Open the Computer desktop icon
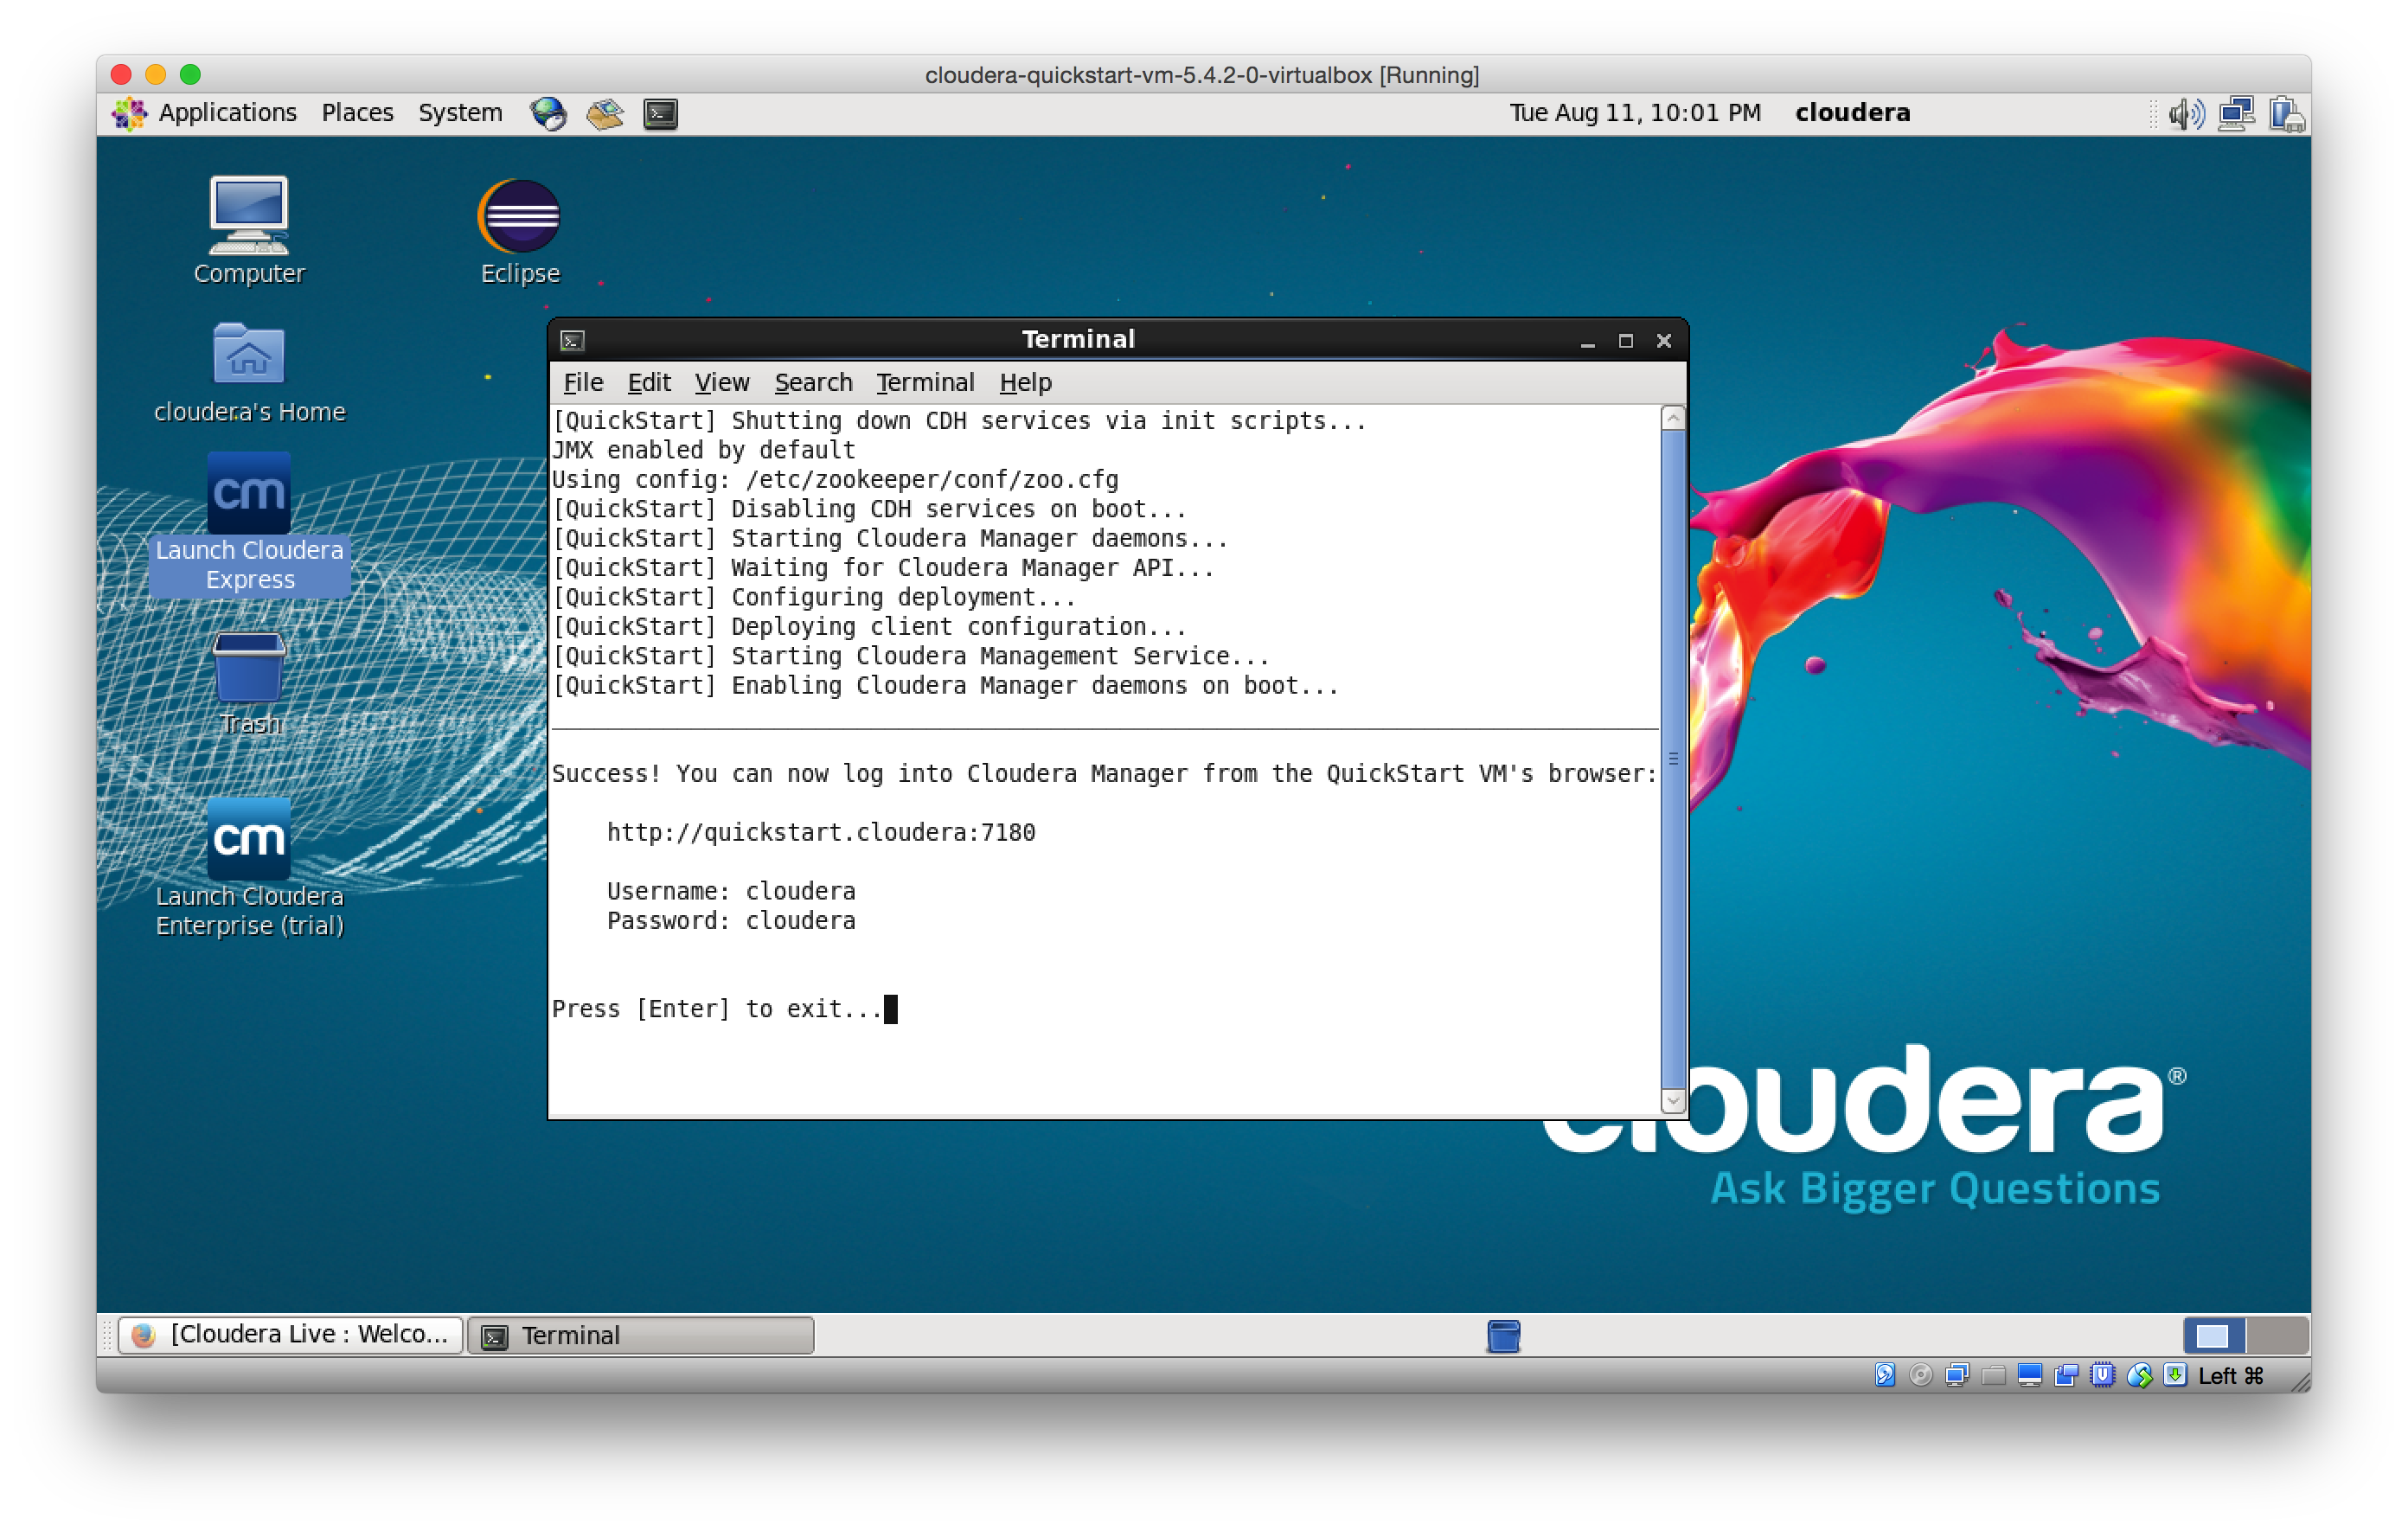Screen dimensions: 2408x1531 coord(248,216)
